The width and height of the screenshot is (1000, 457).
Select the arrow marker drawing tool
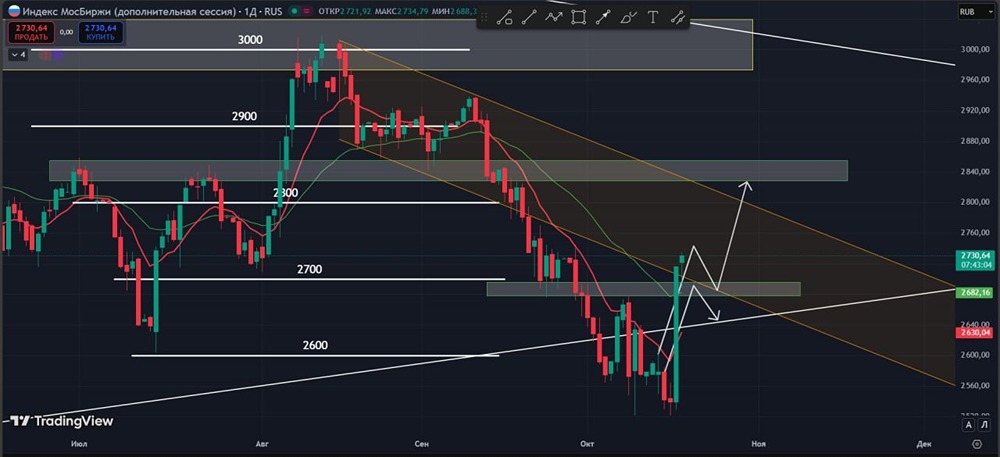[603, 18]
